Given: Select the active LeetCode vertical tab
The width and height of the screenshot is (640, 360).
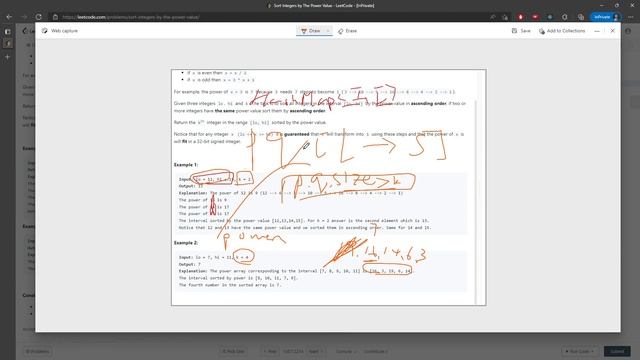Looking at the screenshot, I should pos(7,43).
